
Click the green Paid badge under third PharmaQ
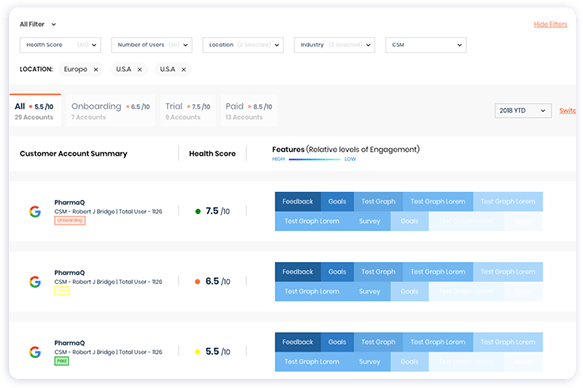[62, 361]
